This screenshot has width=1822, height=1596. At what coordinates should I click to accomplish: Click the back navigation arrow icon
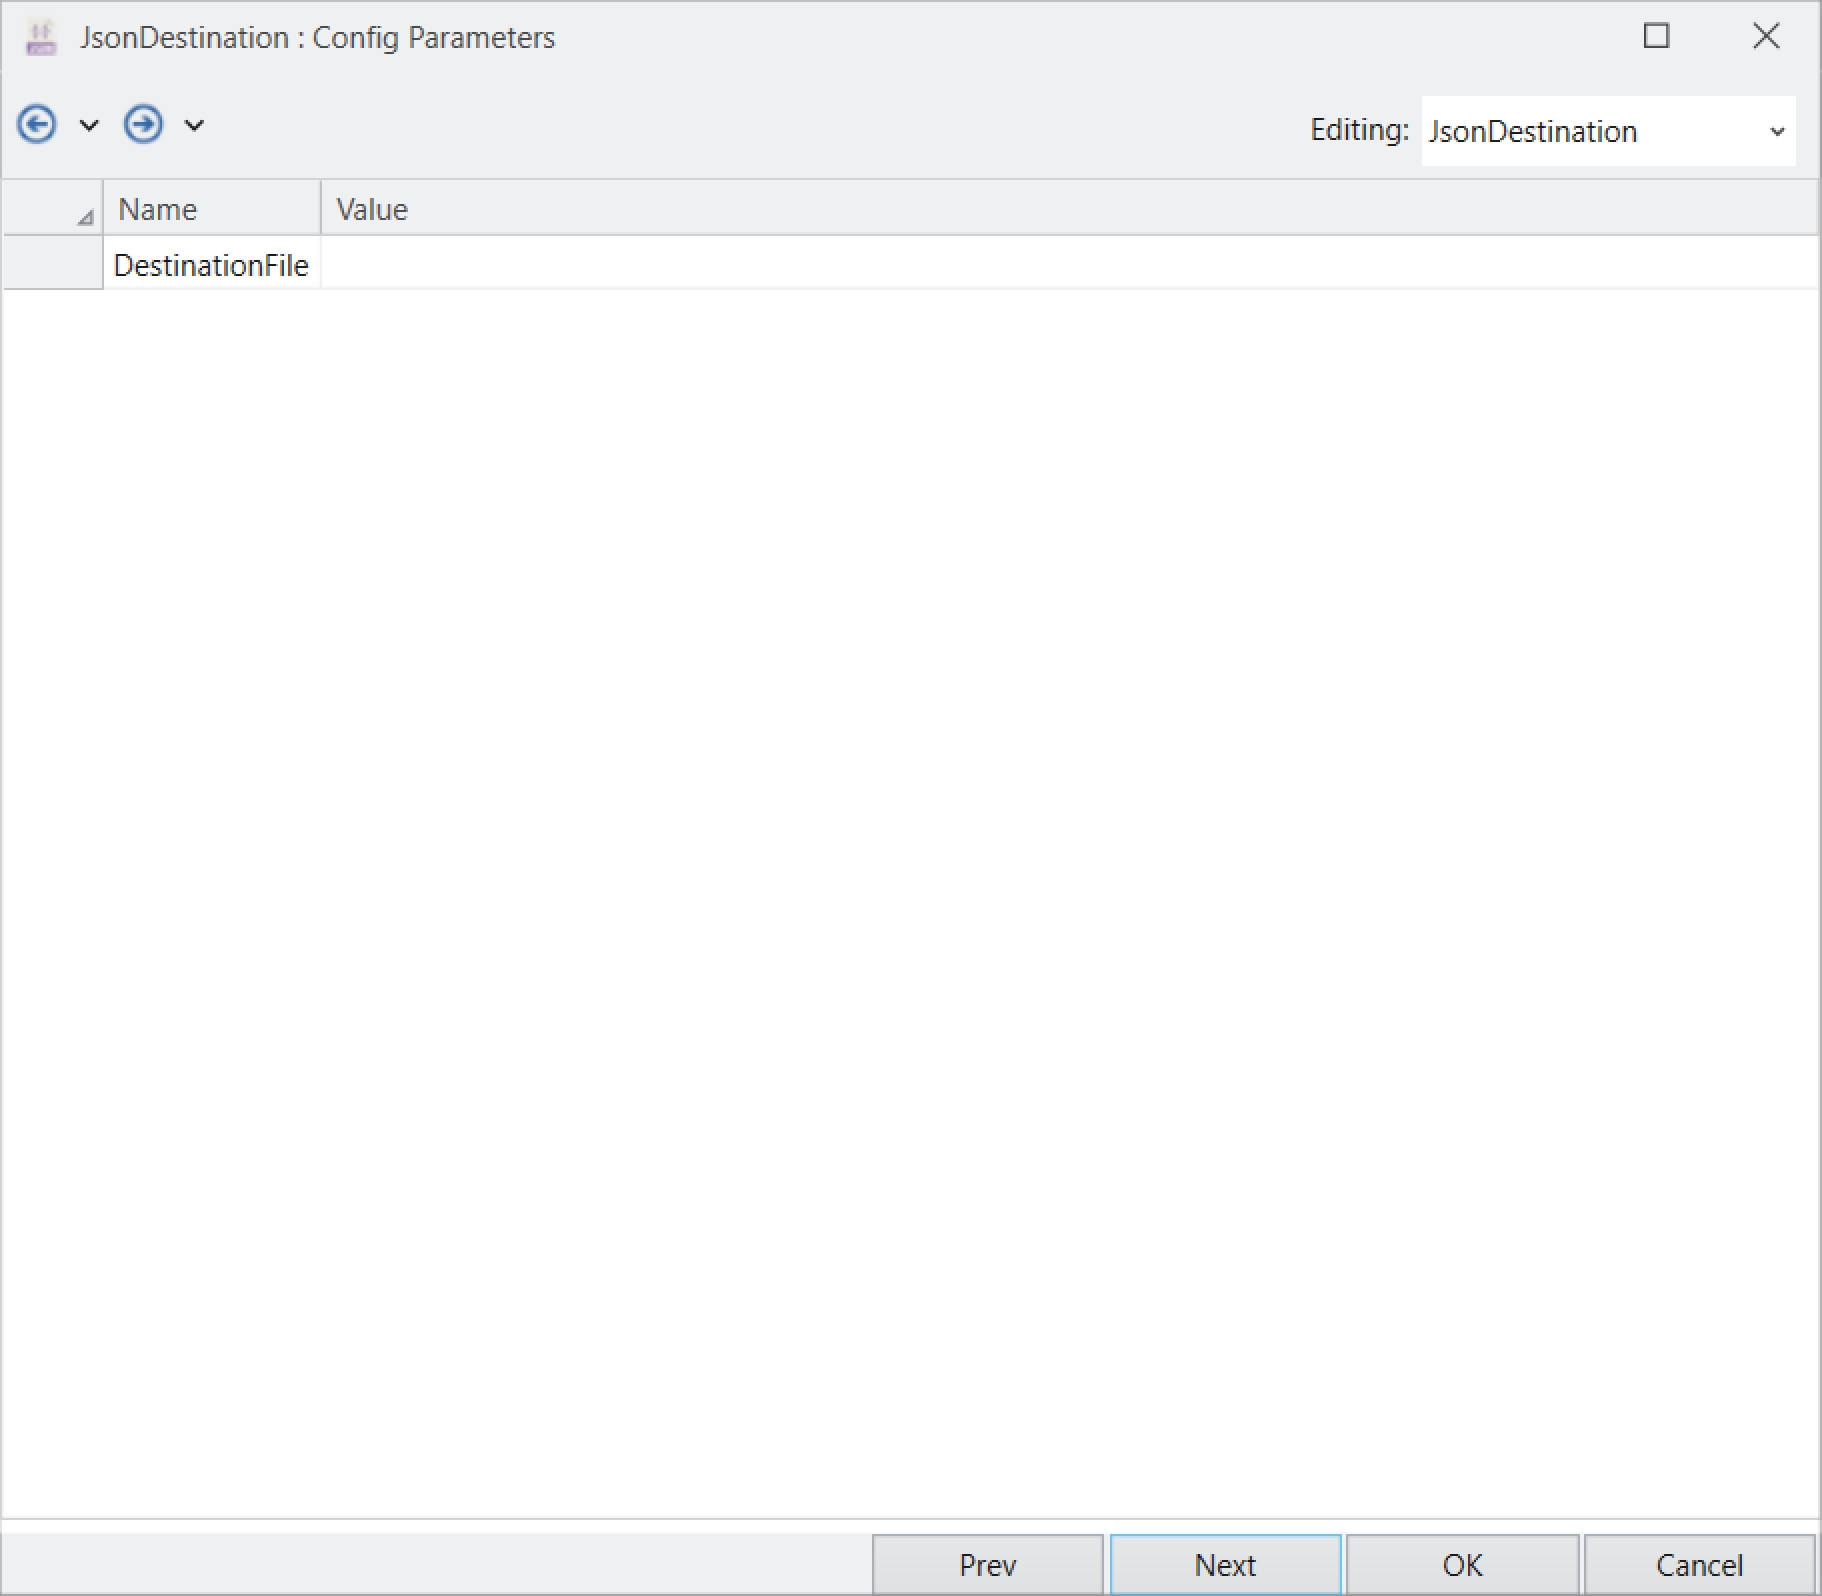37,125
